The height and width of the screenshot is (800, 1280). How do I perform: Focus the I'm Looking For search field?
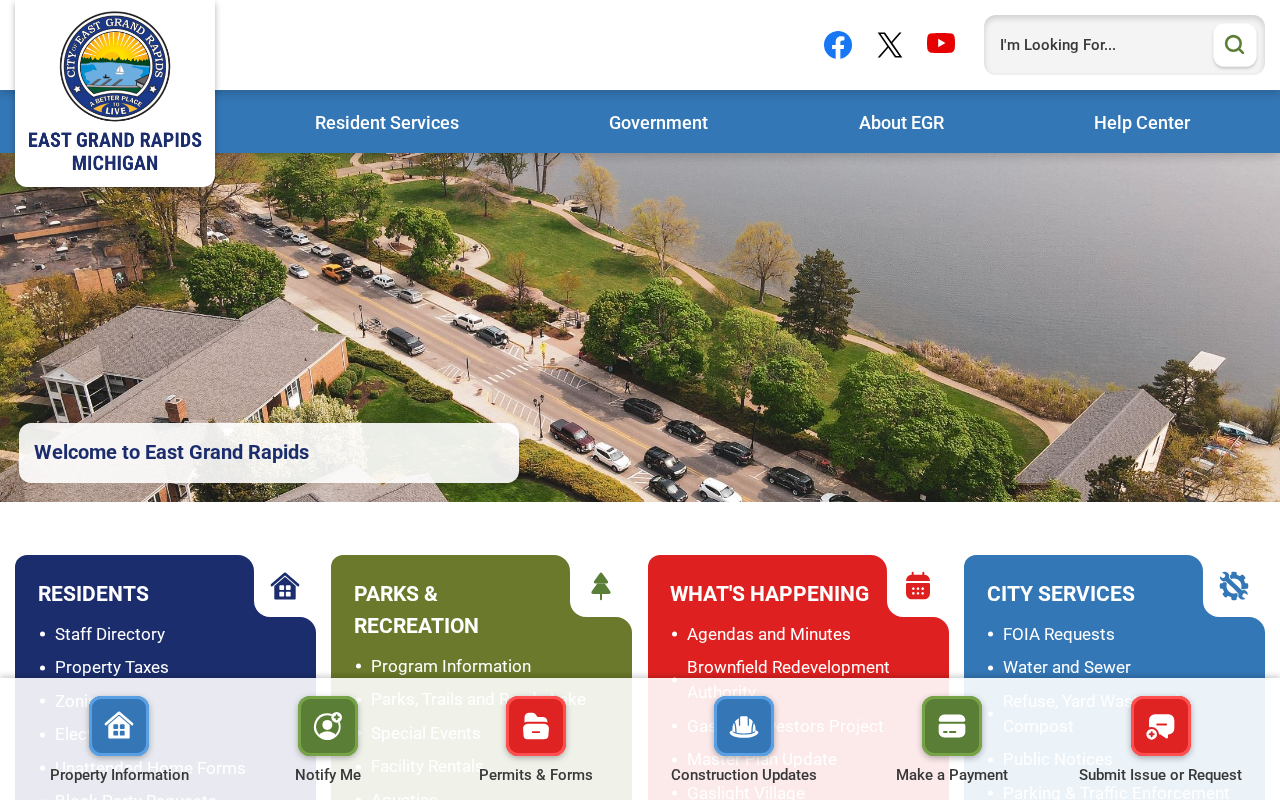(x=1100, y=45)
